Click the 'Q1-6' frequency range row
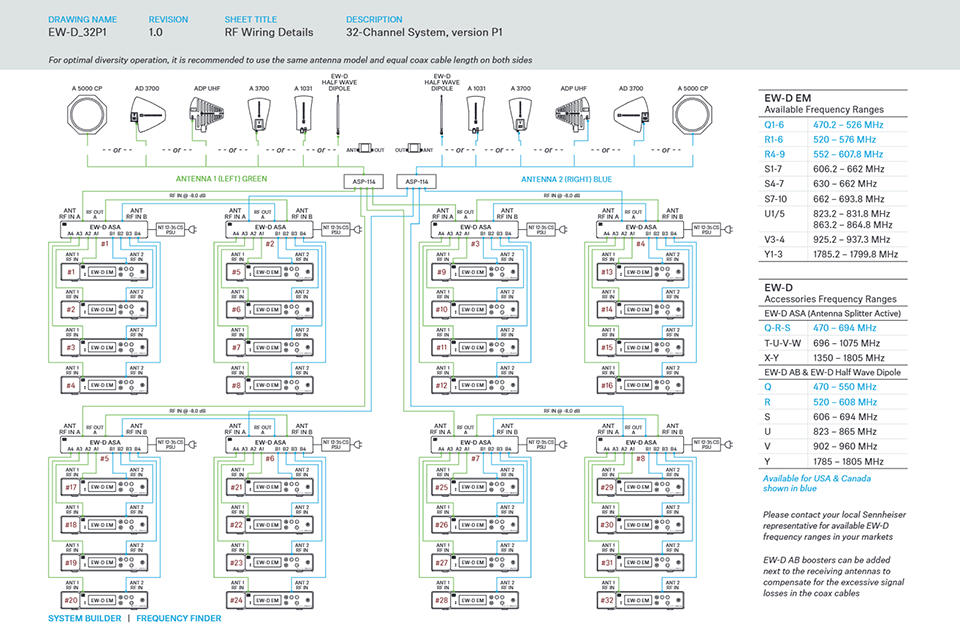Screen dimensions: 960x640 833,124
